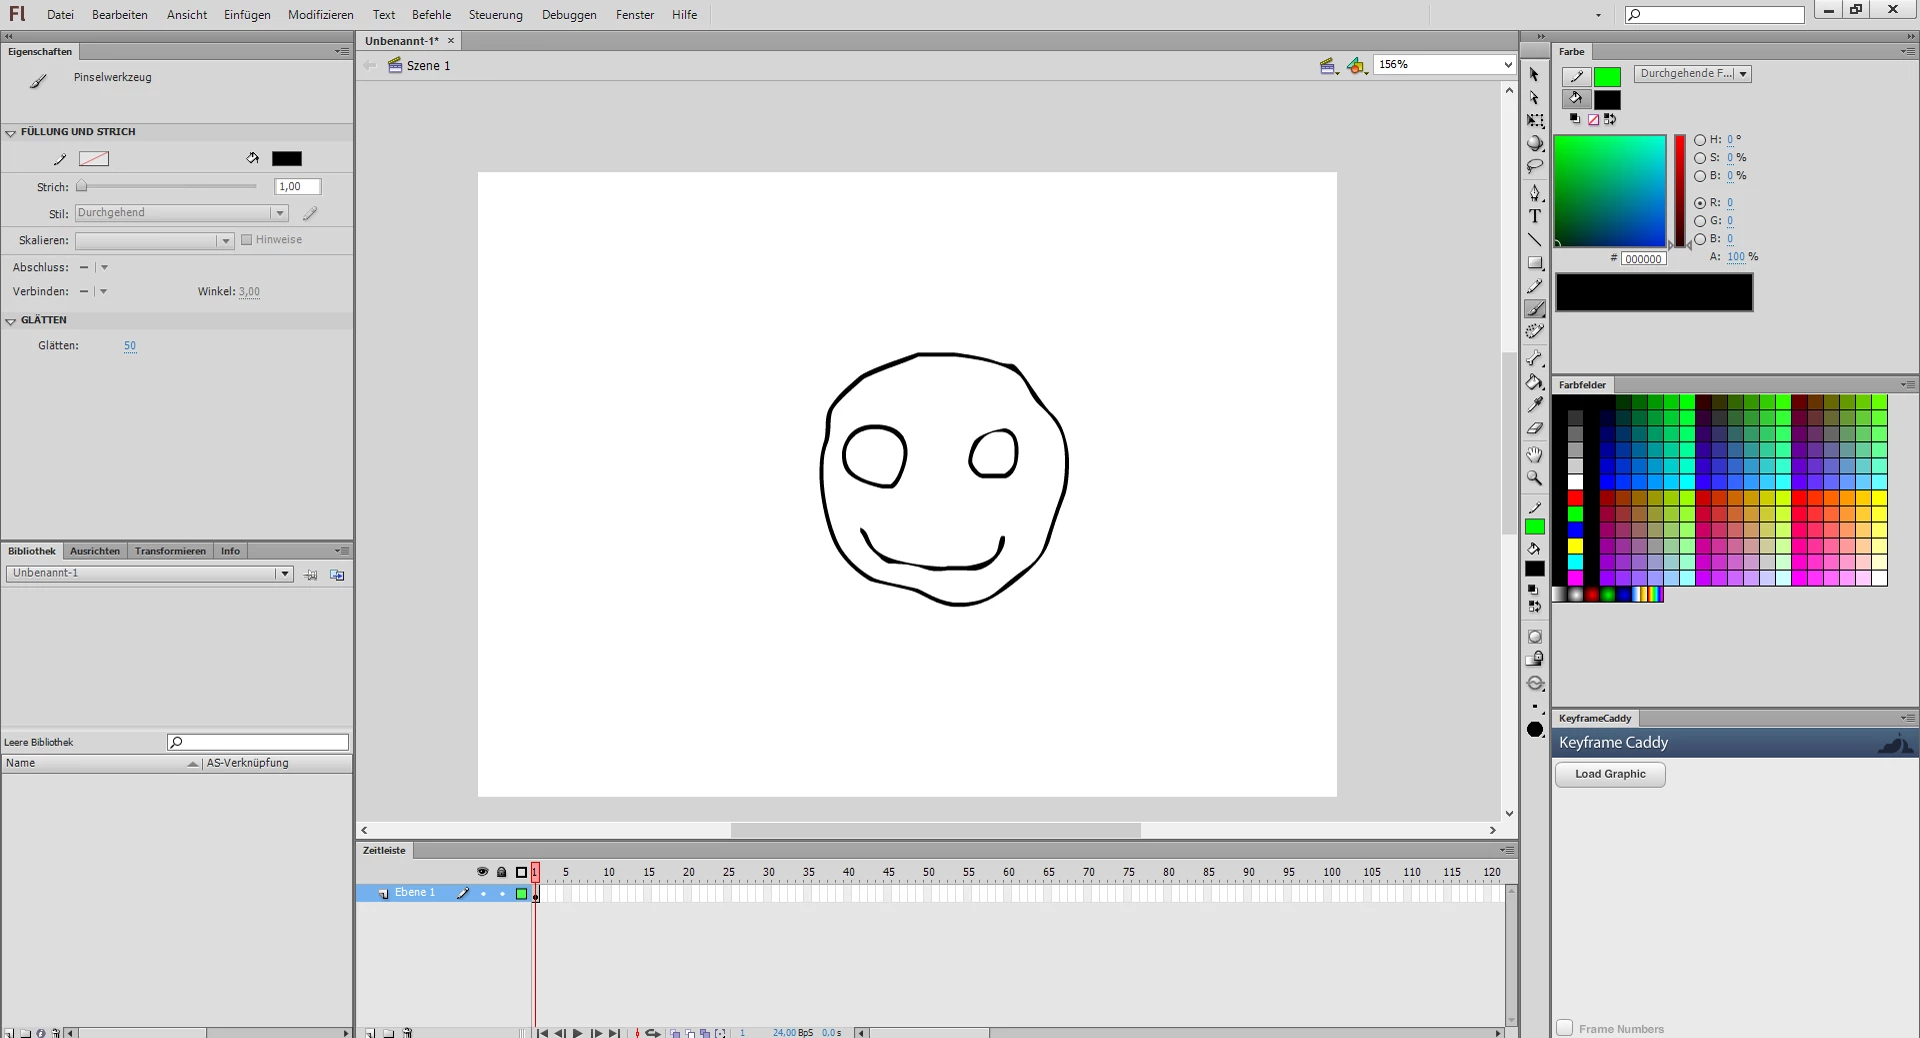This screenshot has width=1920, height=1038.
Task: Open the Modifizieren menu
Action: [x=321, y=15]
